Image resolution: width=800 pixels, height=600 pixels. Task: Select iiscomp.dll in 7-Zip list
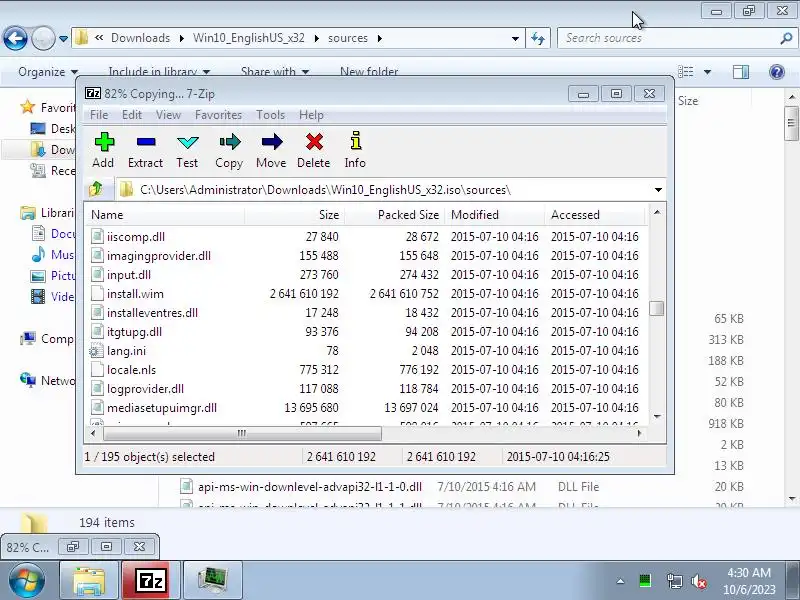(x=365, y=237)
